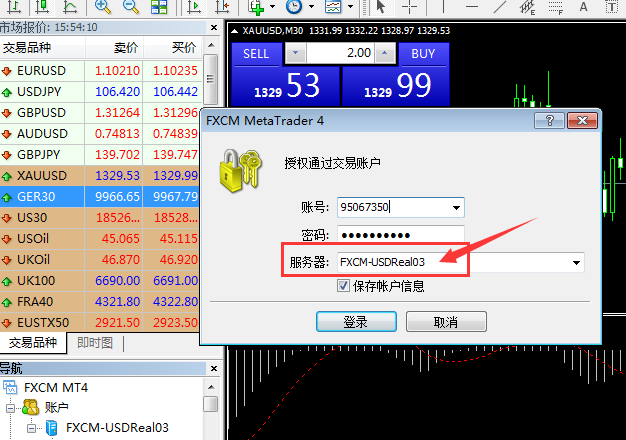Image resolution: width=626 pixels, height=440 pixels.
Task: Click the navigator scrollbar up arrow
Action: click(211, 386)
